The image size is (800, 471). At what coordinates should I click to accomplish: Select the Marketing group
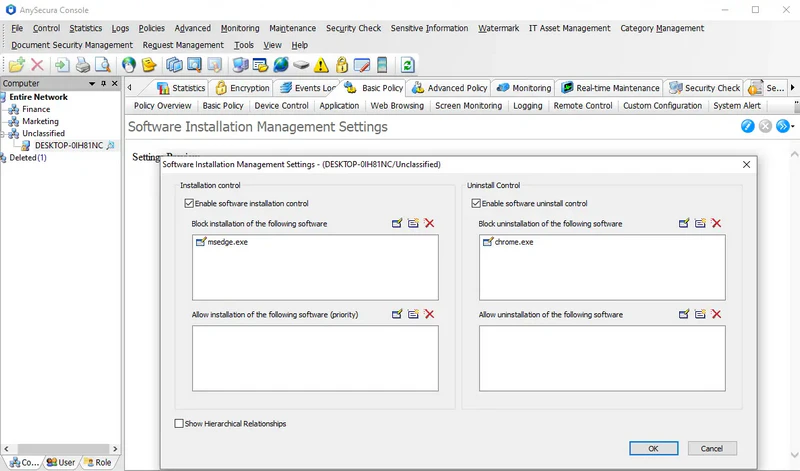pyautogui.click(x=40, y=121)
